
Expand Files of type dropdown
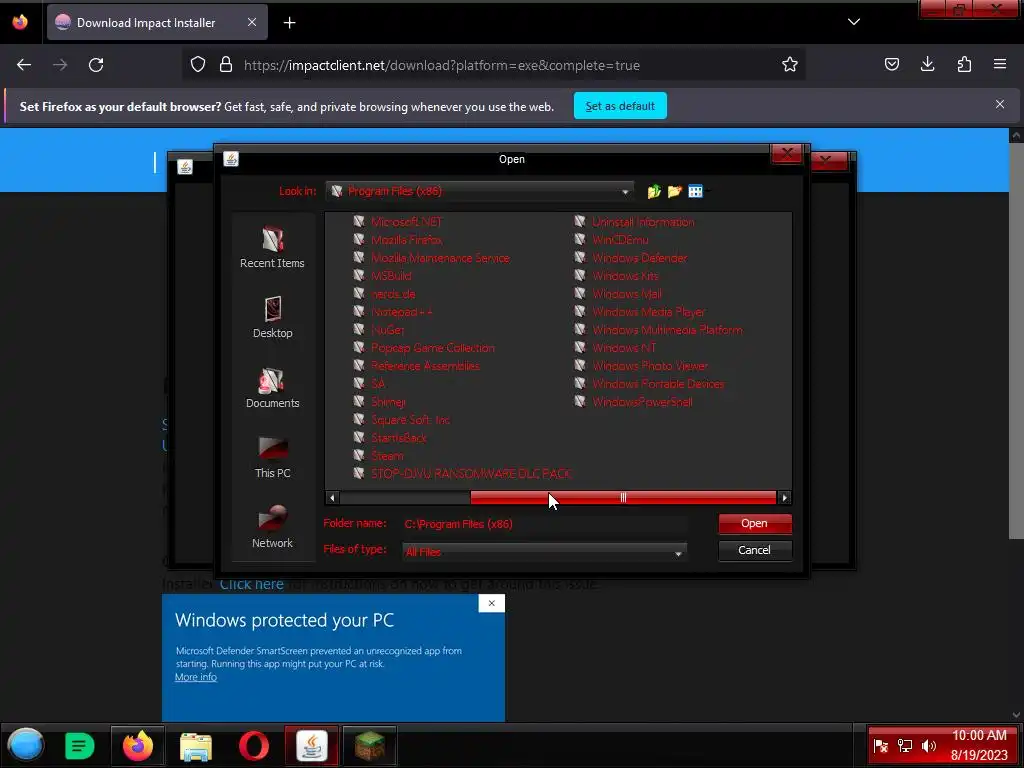[x=679, y=553]
